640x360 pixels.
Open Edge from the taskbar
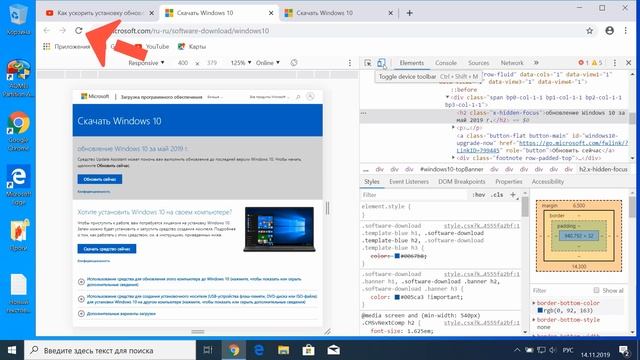259,350
